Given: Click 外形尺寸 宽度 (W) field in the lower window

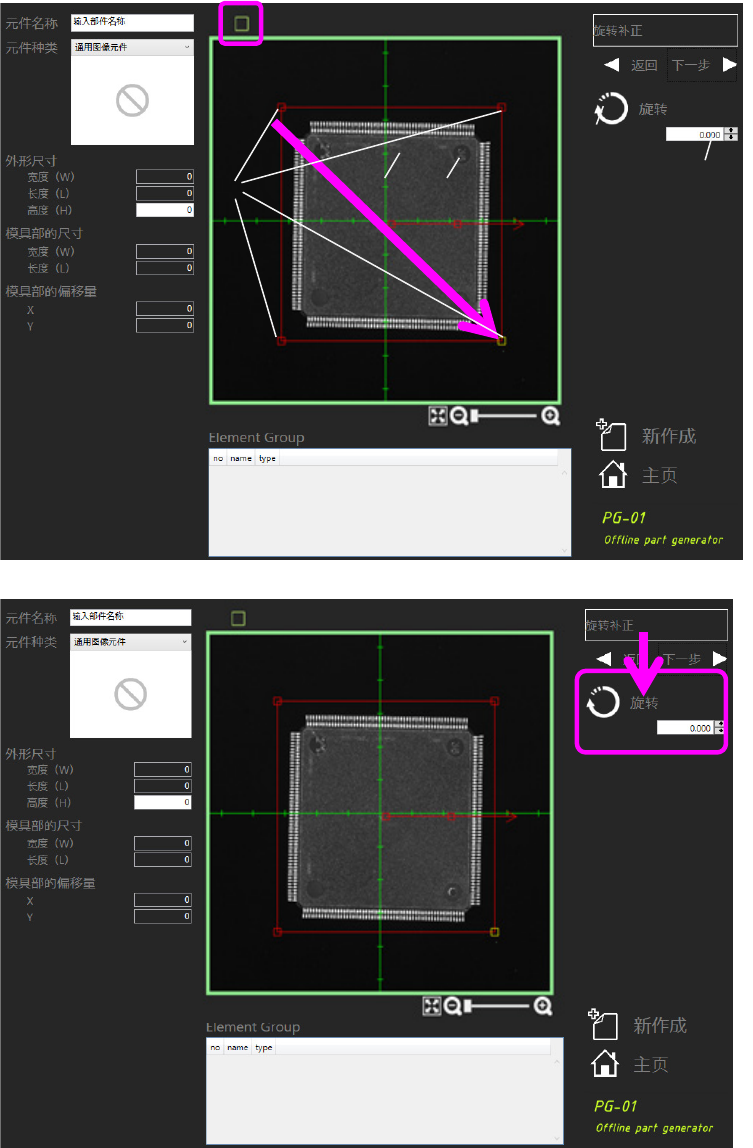Looking at the screenshot, I should point(163,769).
